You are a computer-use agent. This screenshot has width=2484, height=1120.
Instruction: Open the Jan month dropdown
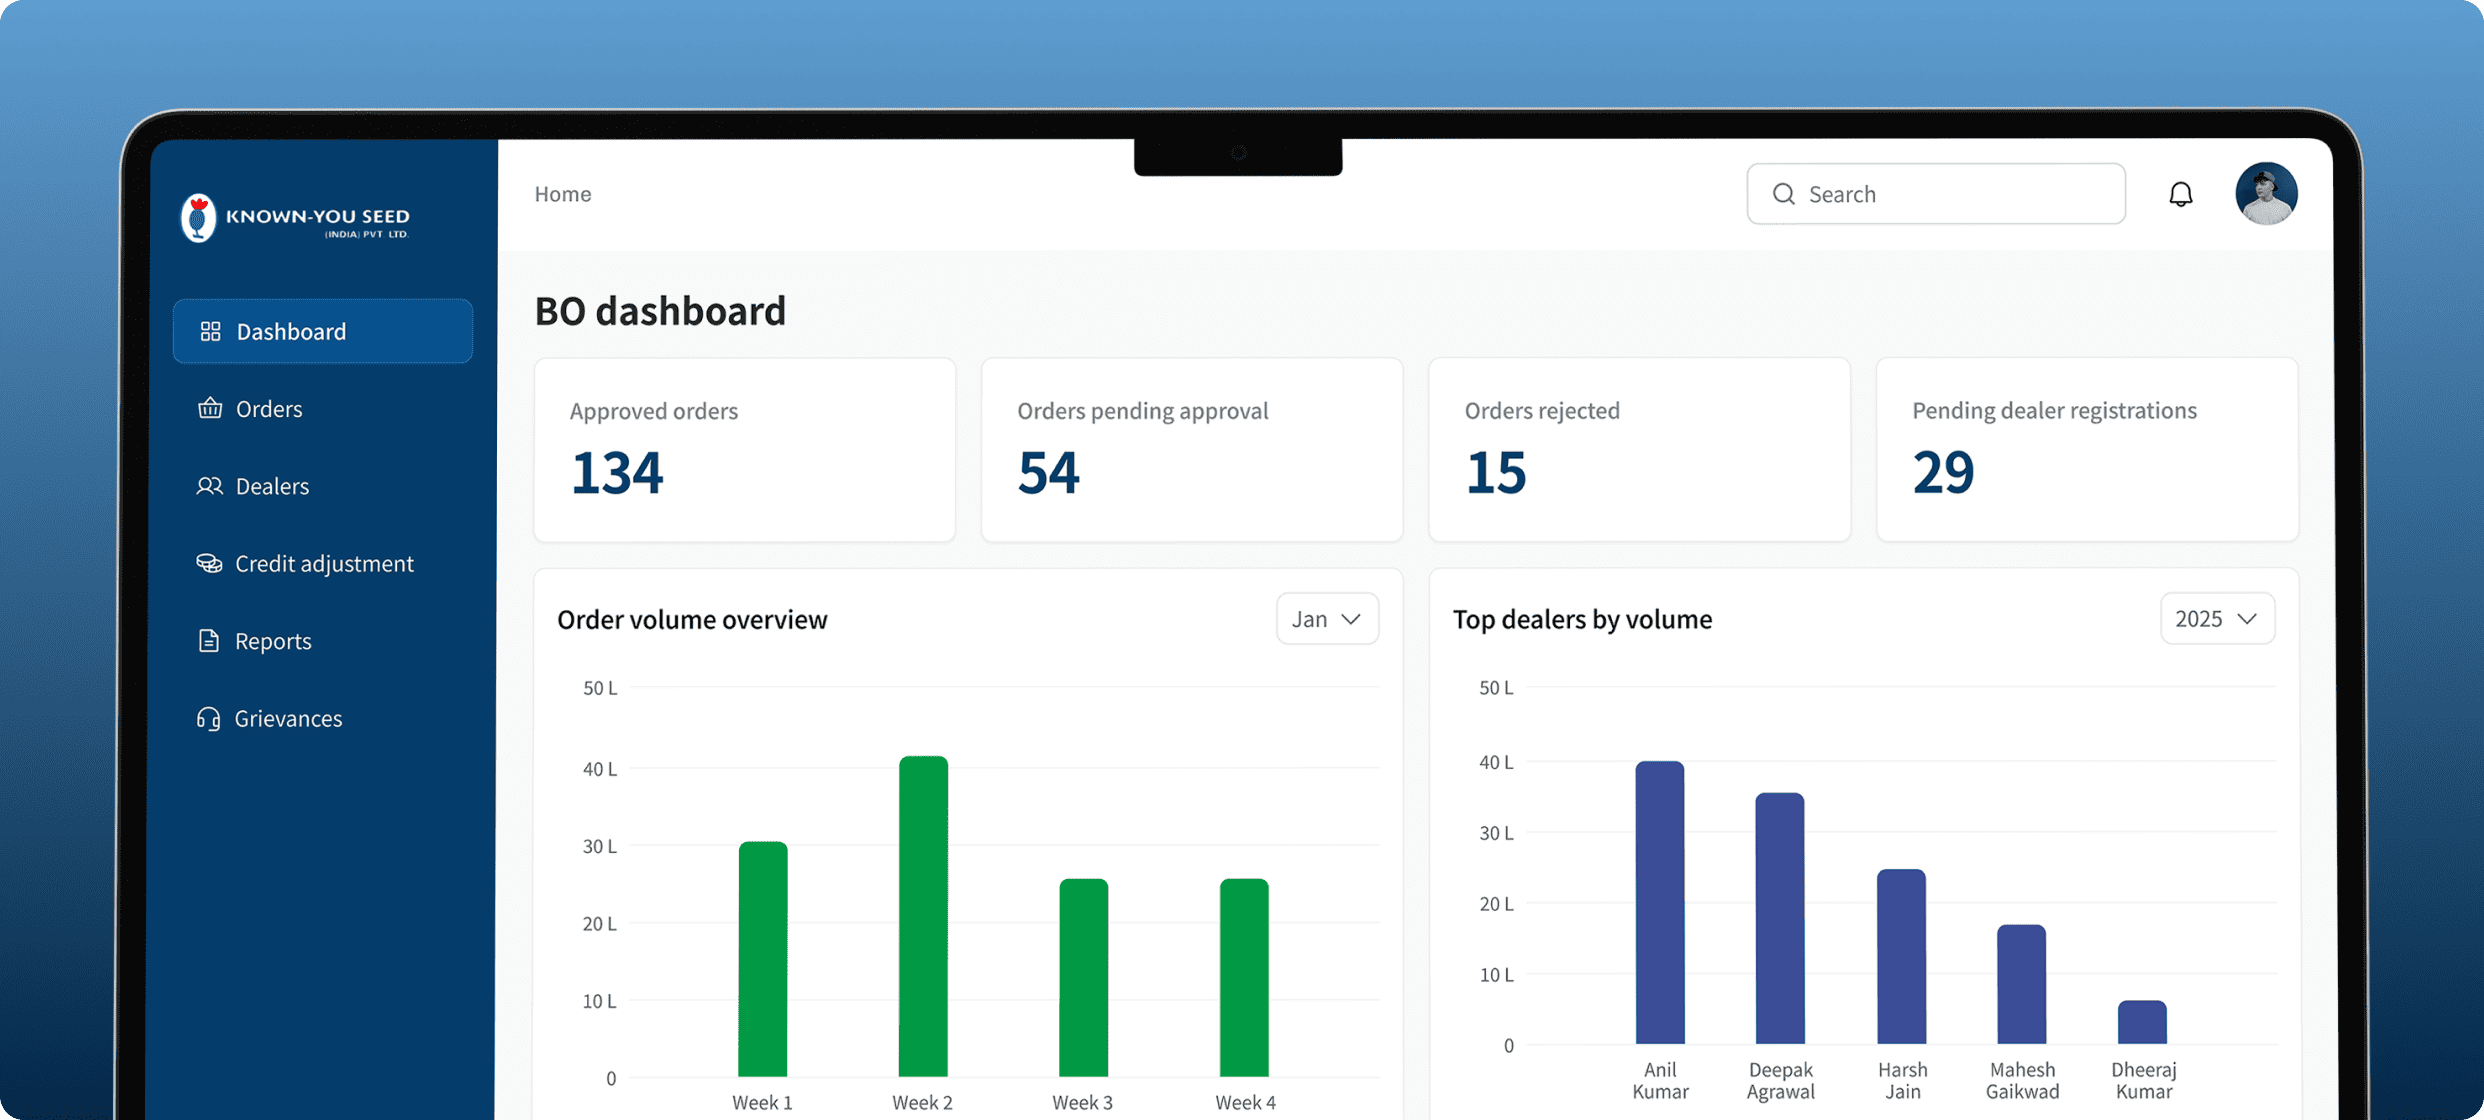tap(1327, 619)
